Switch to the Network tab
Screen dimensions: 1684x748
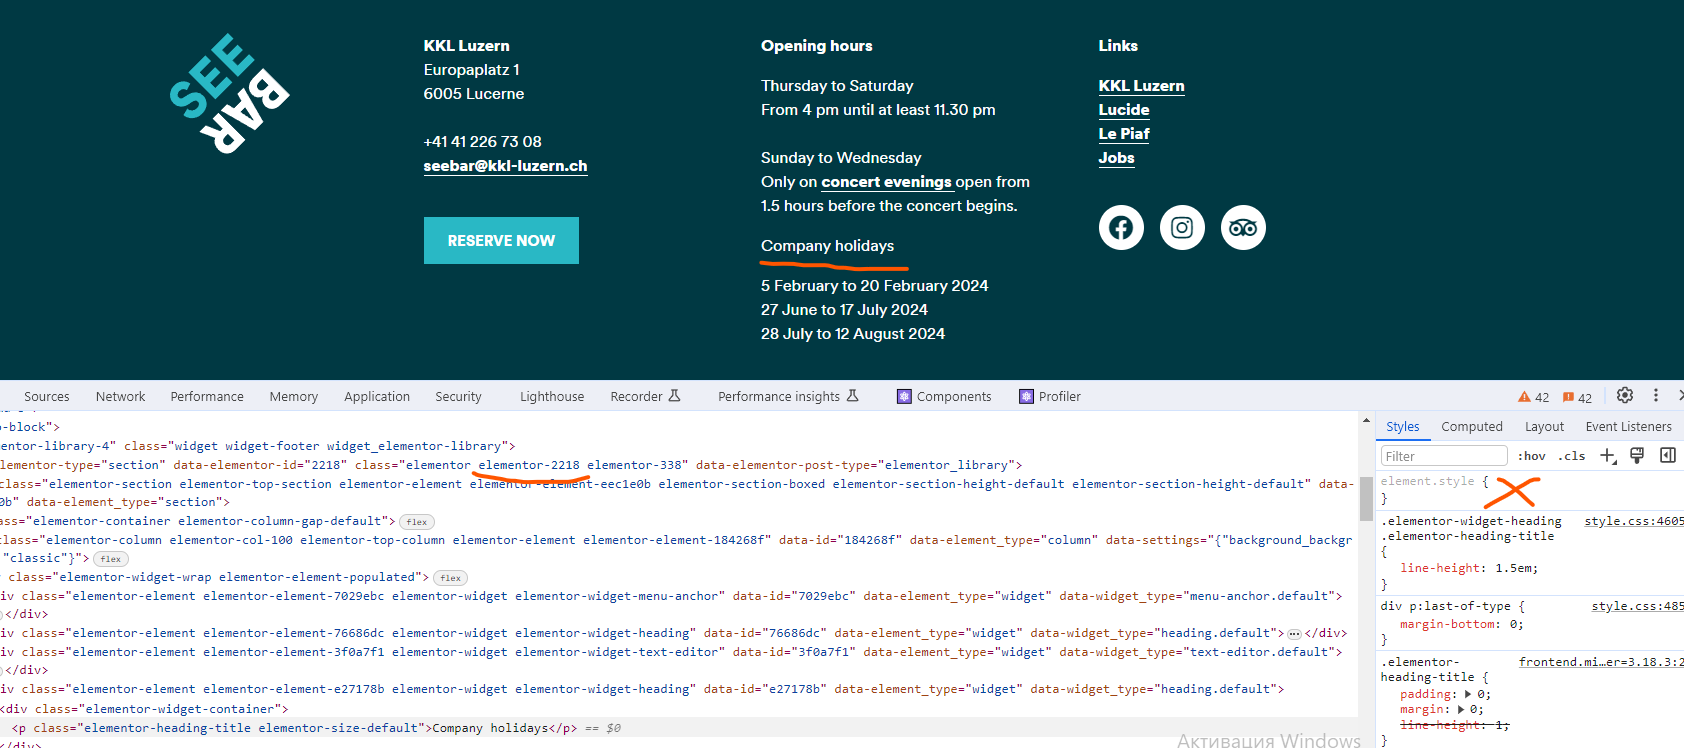point(121,396)
